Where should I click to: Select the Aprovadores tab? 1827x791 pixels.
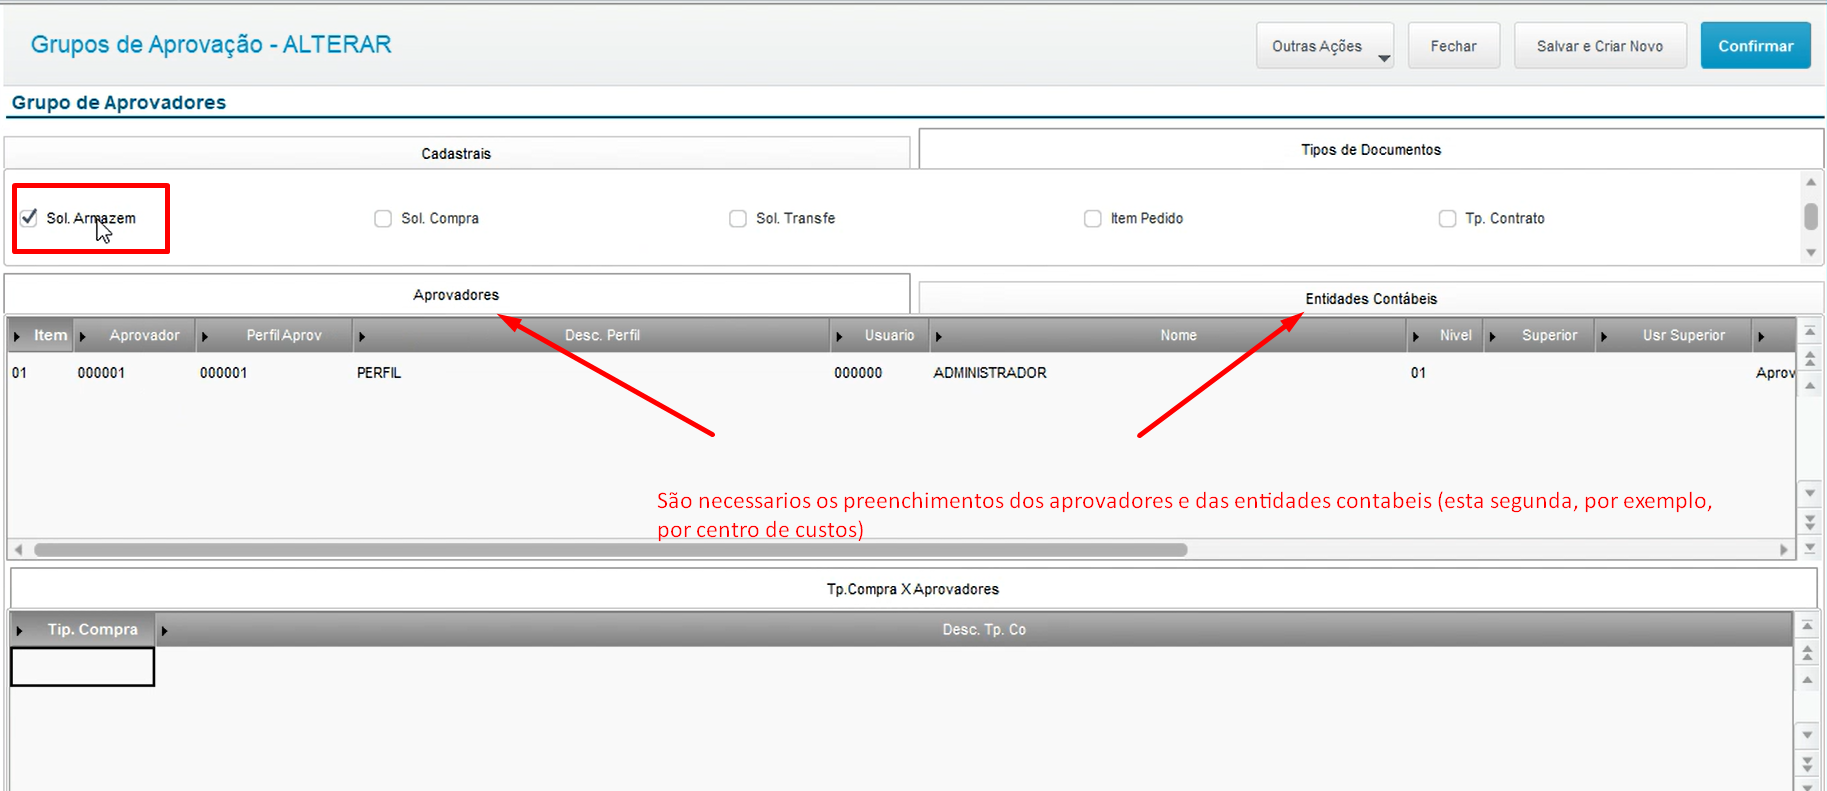coord(456,294)
